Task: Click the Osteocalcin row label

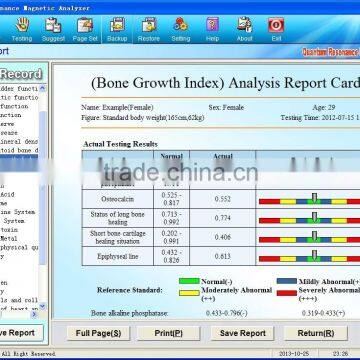Action: (117, 199)
